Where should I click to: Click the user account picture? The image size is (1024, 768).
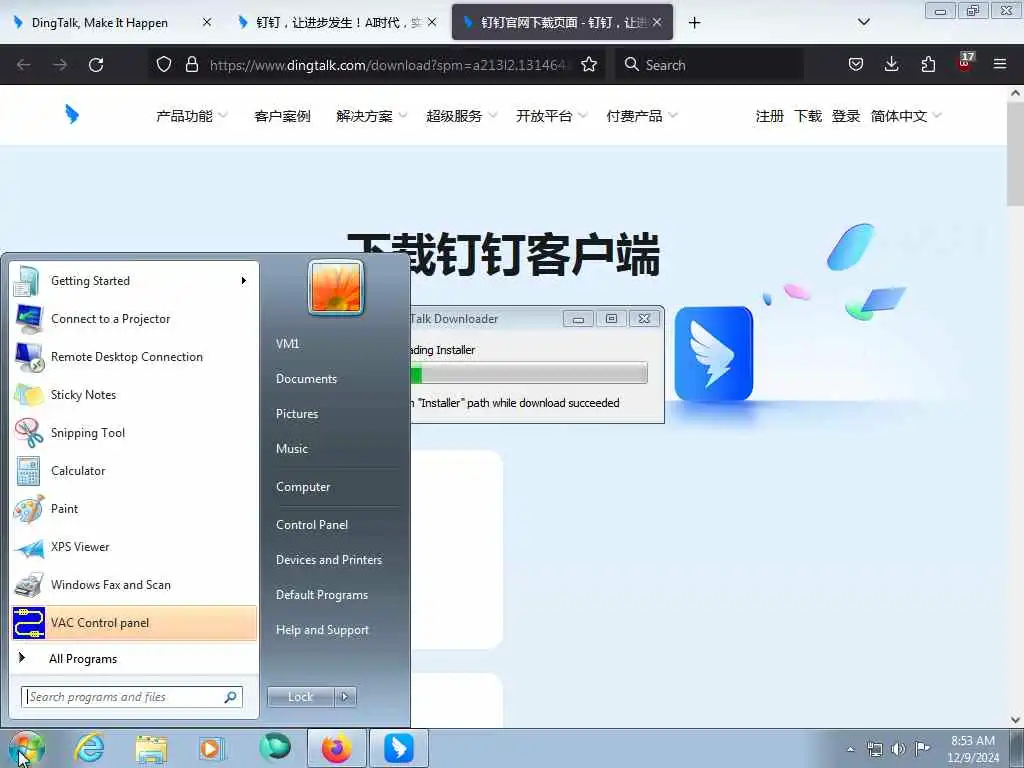pos(336,287)
